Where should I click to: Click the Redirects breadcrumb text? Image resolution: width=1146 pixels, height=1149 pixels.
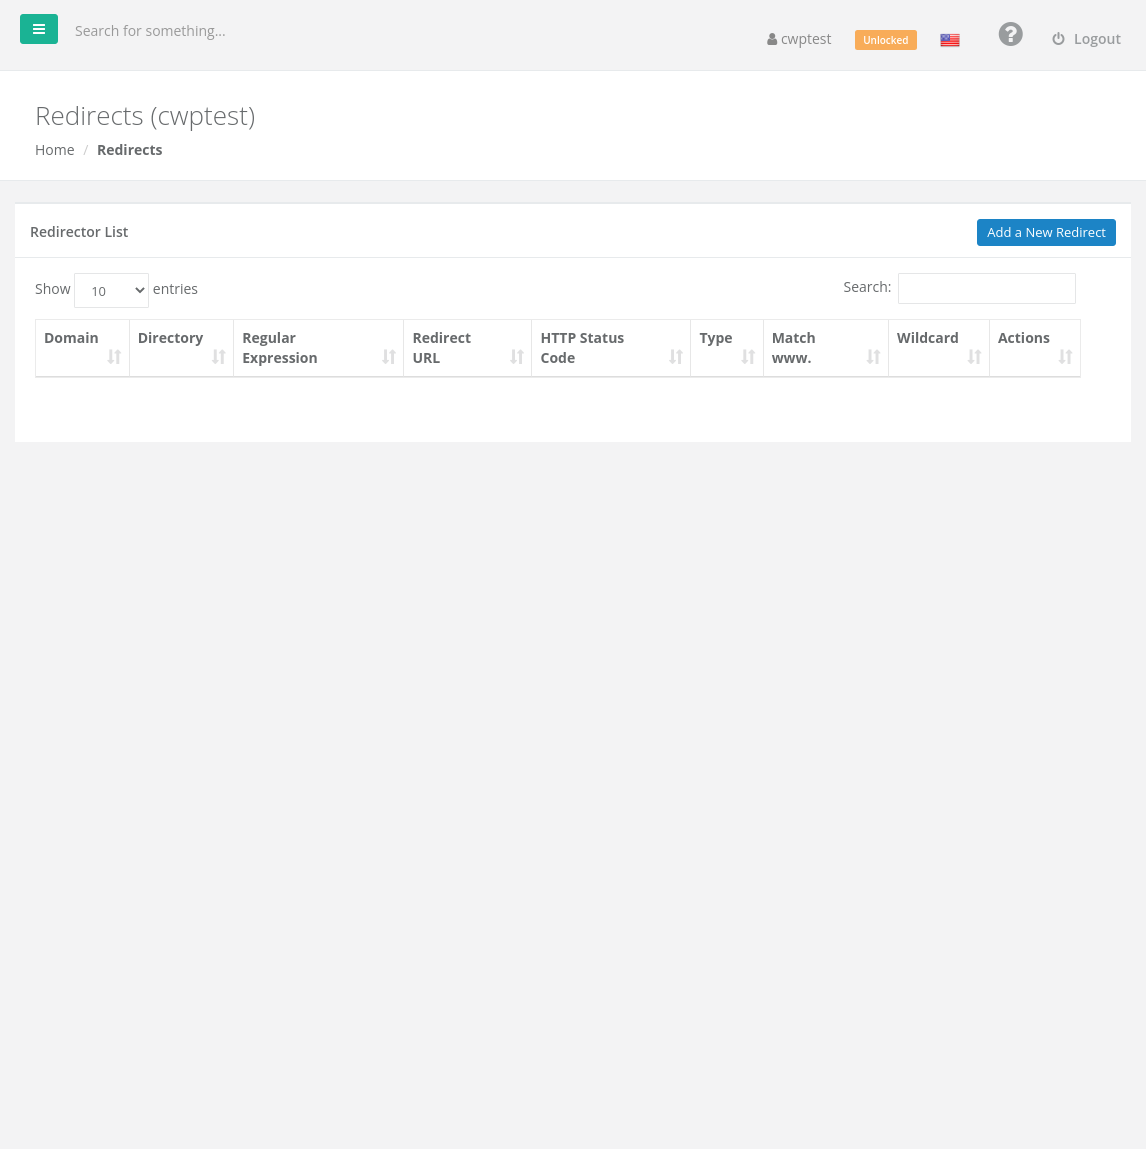130,149
